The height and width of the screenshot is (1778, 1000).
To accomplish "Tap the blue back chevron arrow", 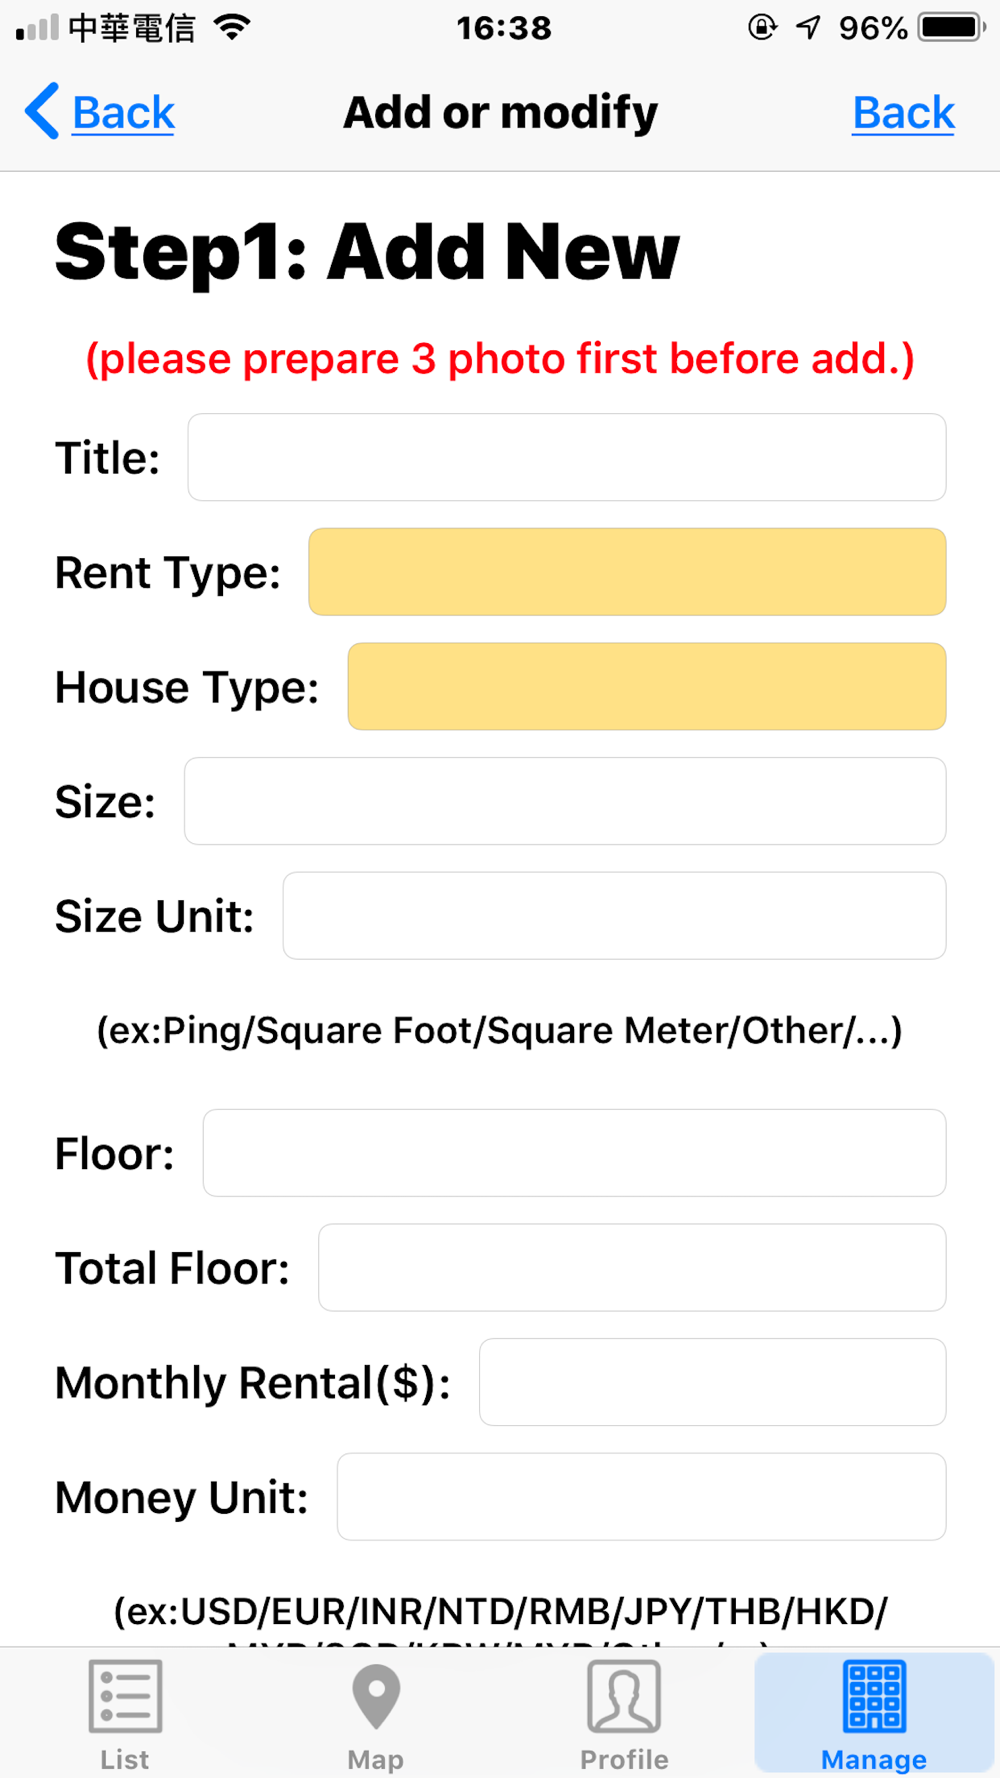I will pyautogui.click(x=43, y=111).
